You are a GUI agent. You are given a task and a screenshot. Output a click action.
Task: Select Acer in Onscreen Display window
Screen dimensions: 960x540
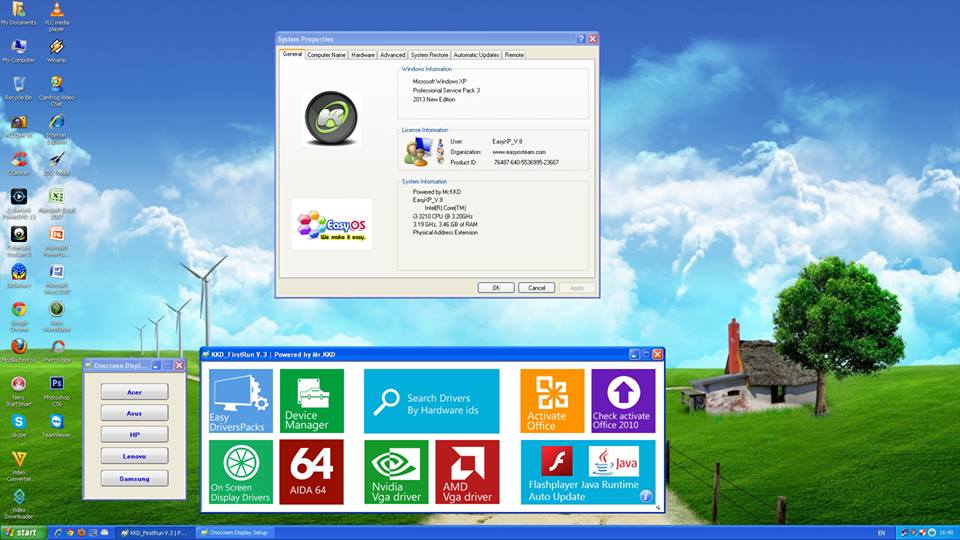134,392
